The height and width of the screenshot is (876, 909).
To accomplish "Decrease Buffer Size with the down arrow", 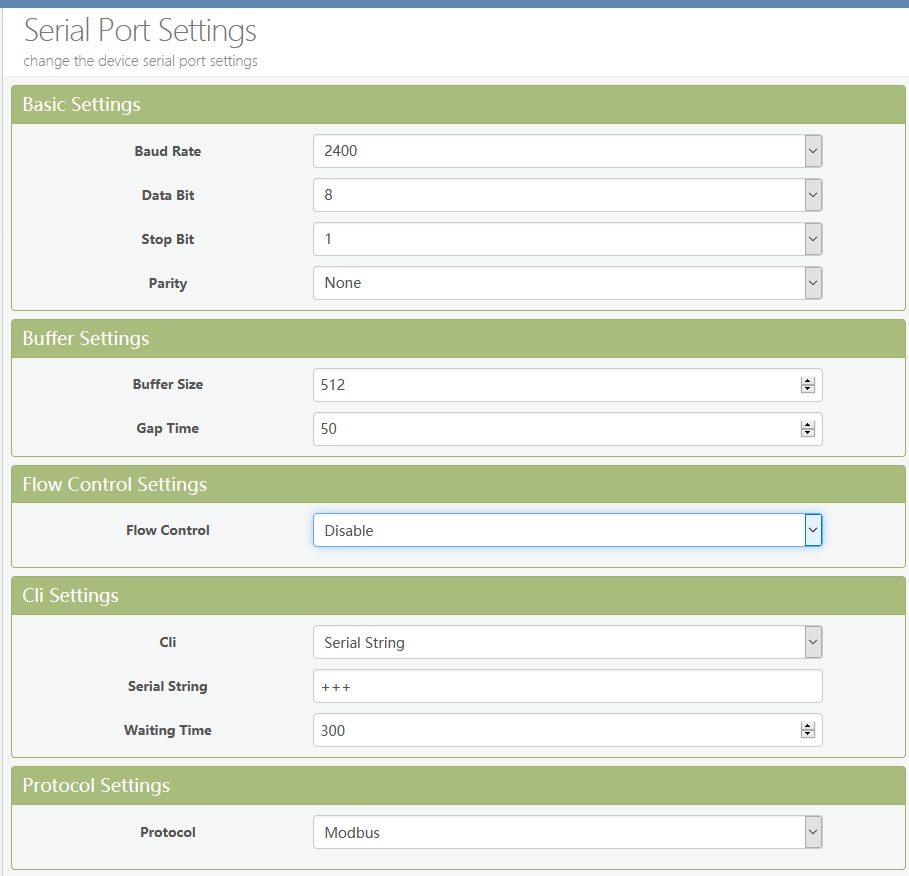I will tap(807, 389).
